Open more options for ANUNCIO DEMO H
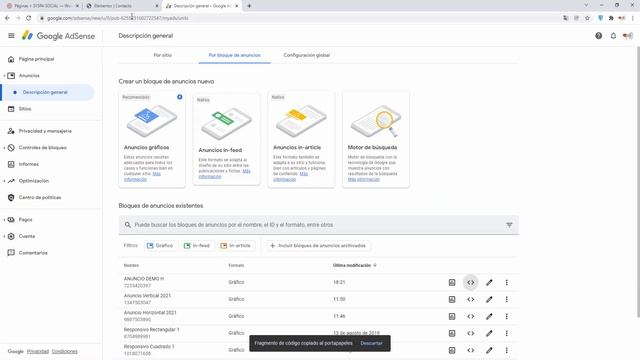This screenshot has width=640, height=360. point(507,282)
